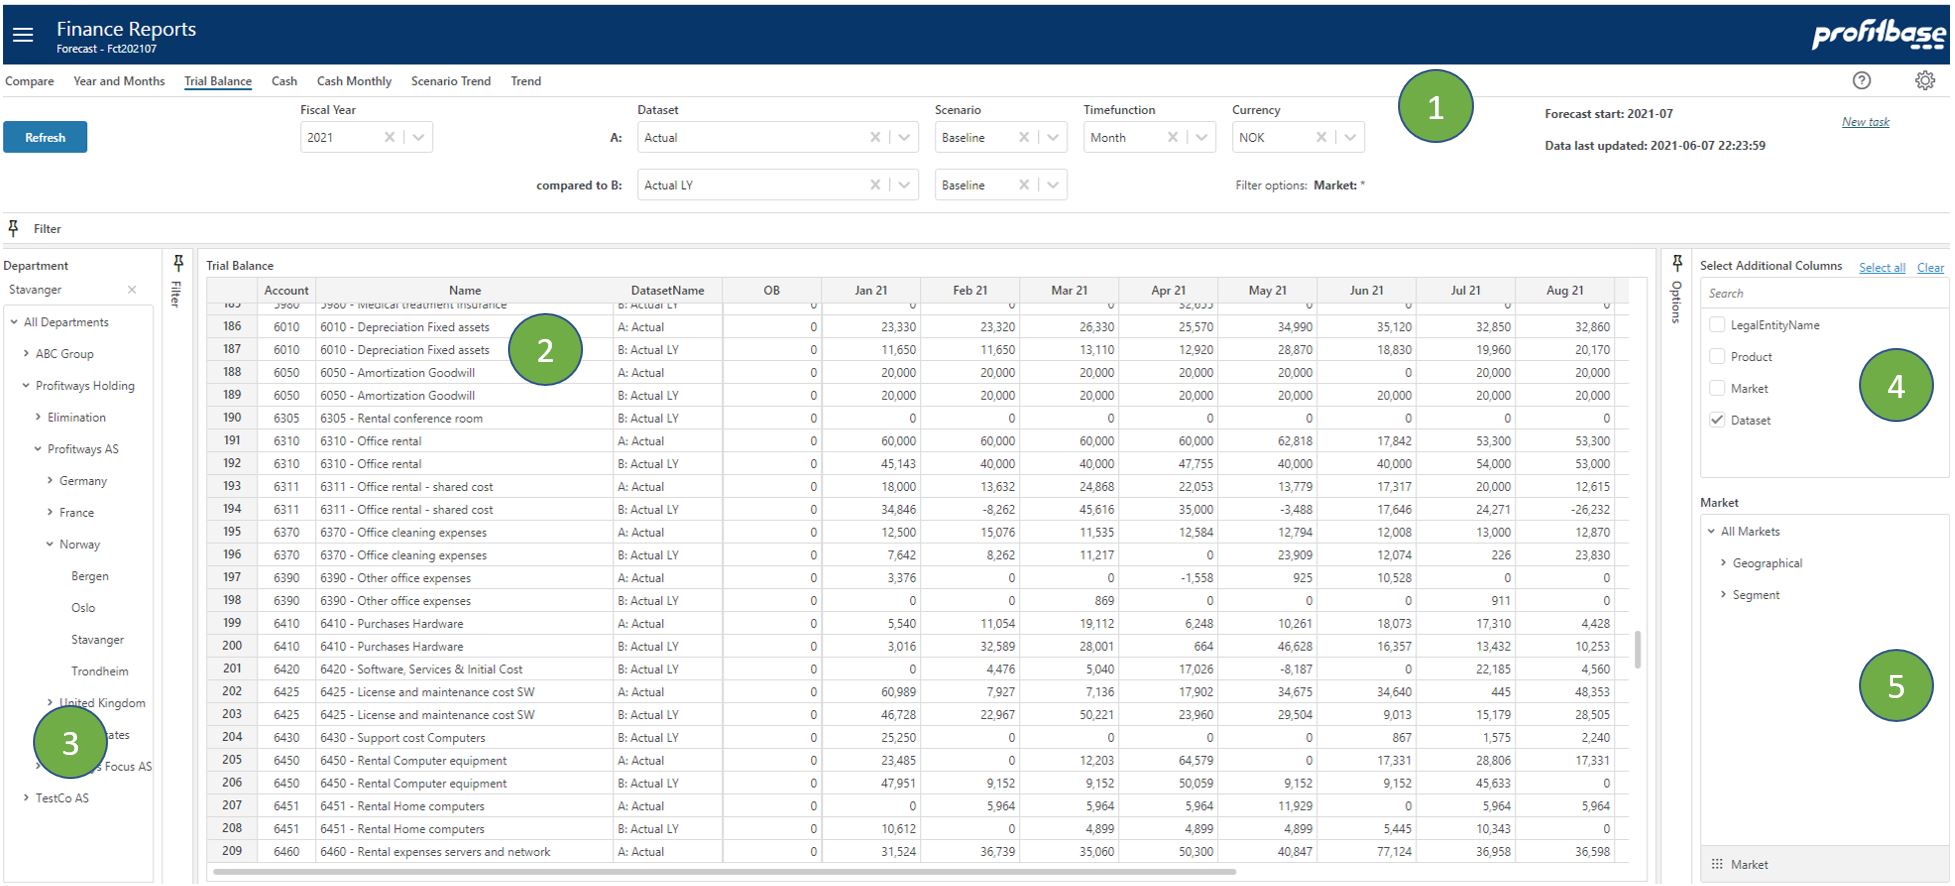The width and height of the screenshot is (1955, 886).
Task: Select the Bergen department
Action: point(90,576)
